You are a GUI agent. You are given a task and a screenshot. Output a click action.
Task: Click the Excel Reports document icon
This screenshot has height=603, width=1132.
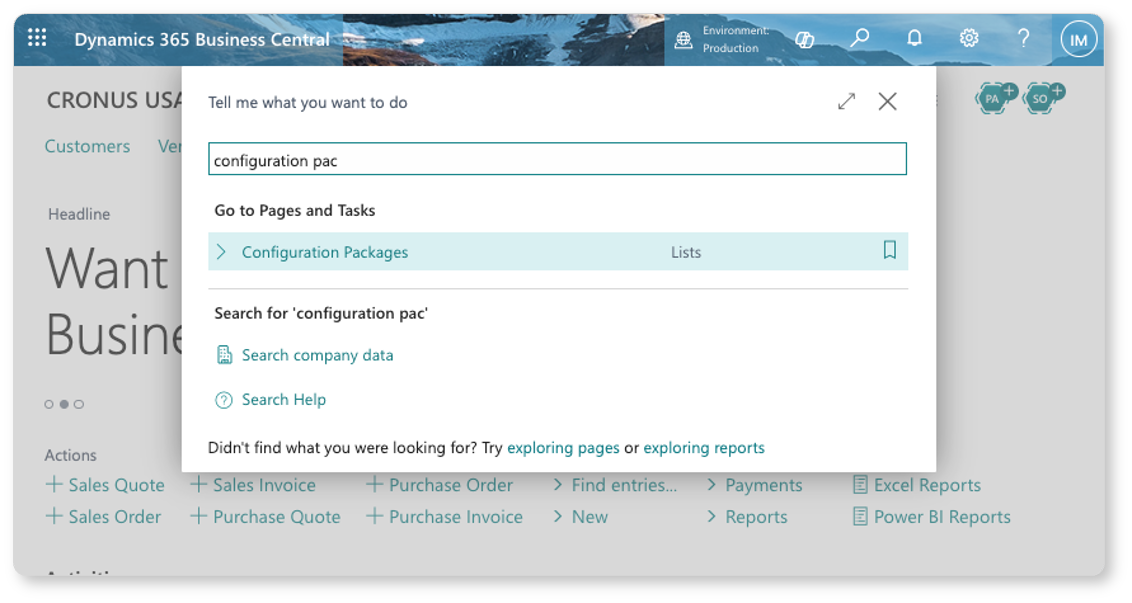coord(860,485)
